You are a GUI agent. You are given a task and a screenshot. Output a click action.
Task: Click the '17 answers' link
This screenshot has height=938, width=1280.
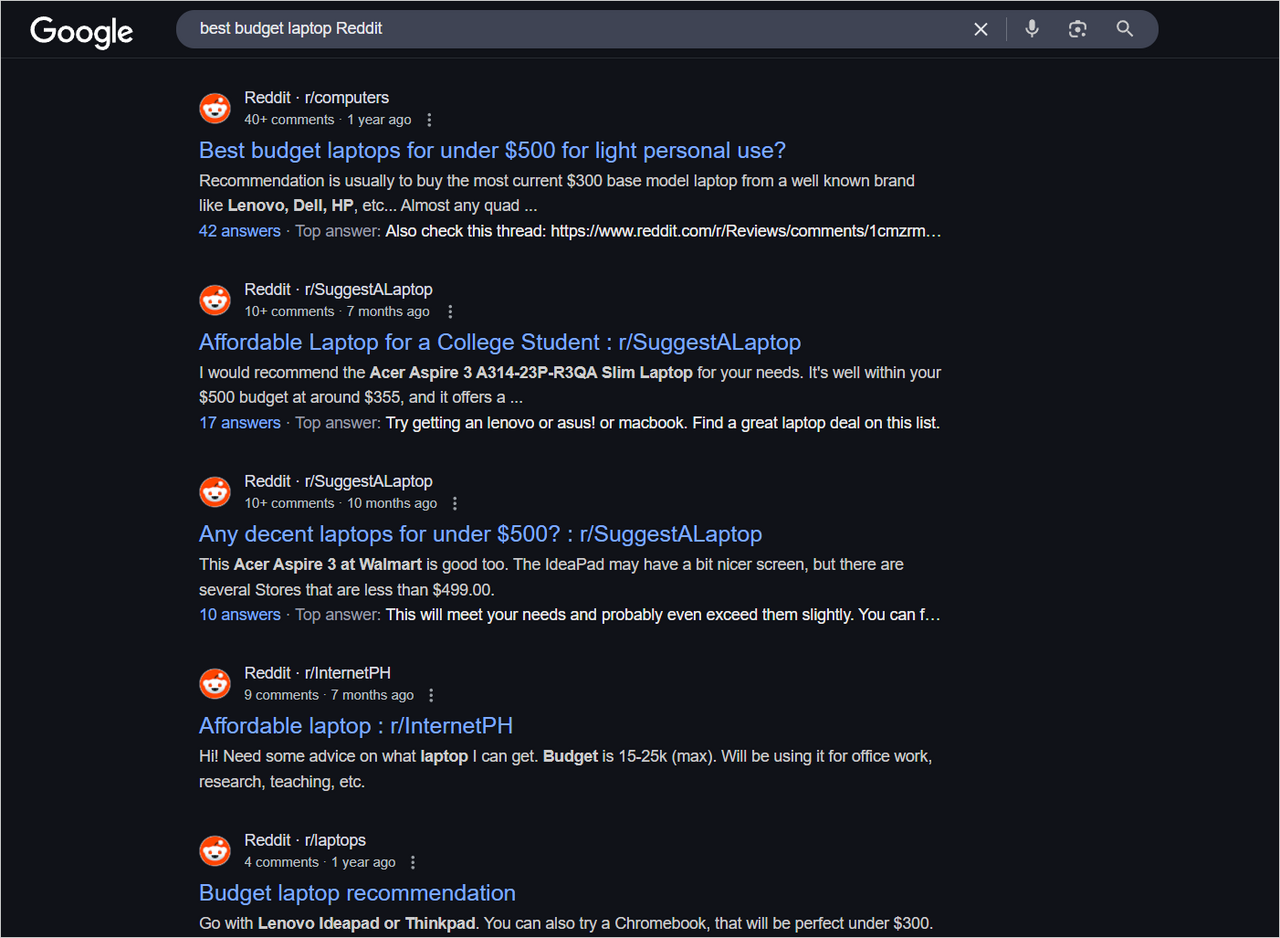click(240, 423)
